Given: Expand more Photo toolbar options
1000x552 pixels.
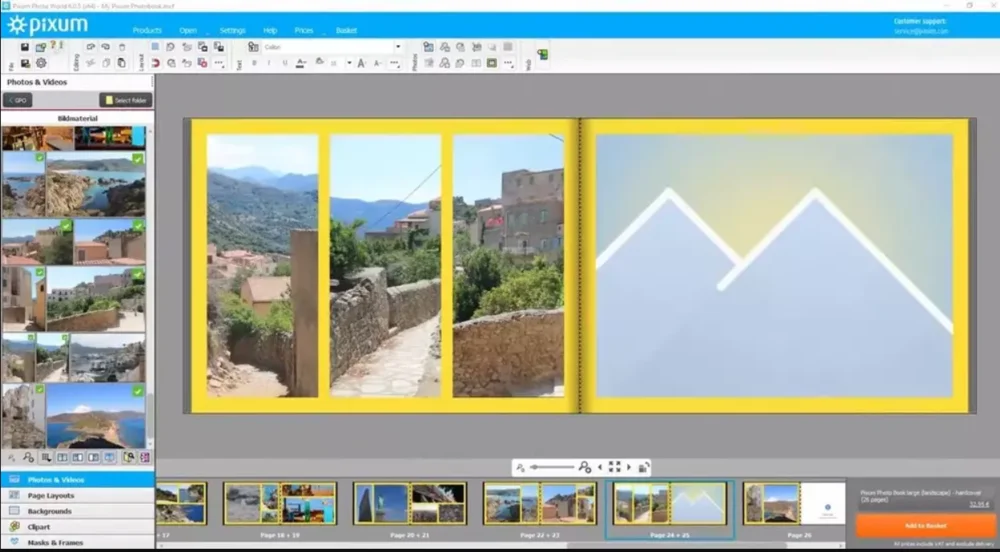Looking at the screenshot, I should tap(509, 63).
